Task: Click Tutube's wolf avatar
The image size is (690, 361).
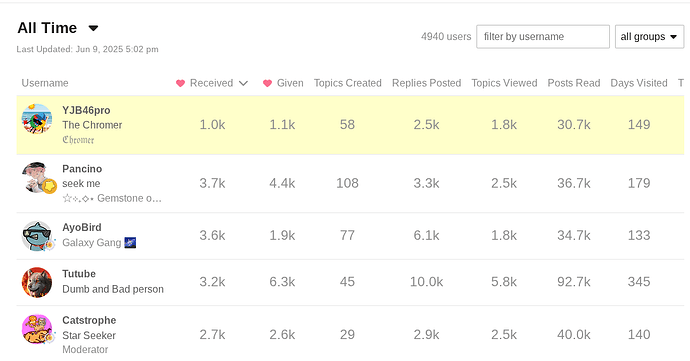Action: point(37,282)
